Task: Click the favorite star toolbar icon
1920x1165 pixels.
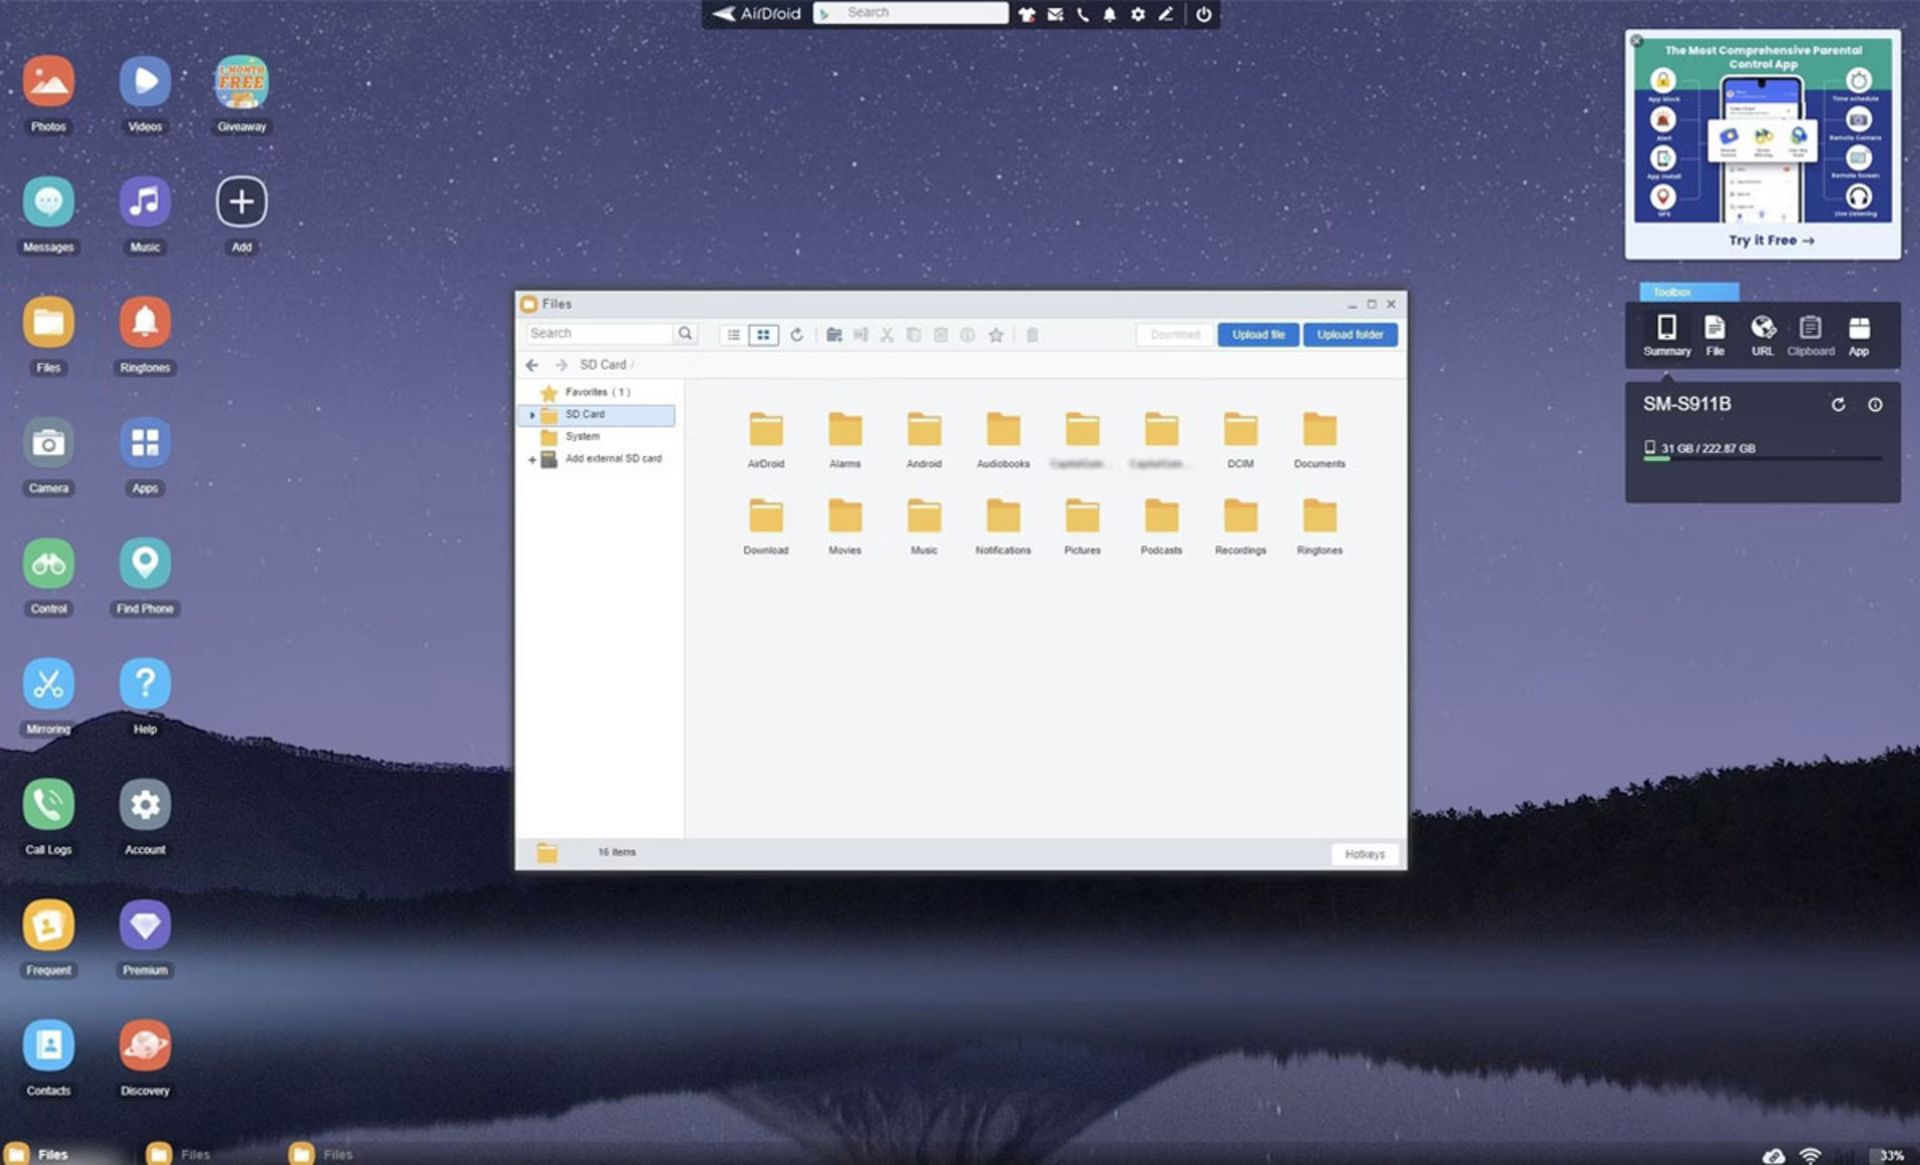Action: click(996, 335)
